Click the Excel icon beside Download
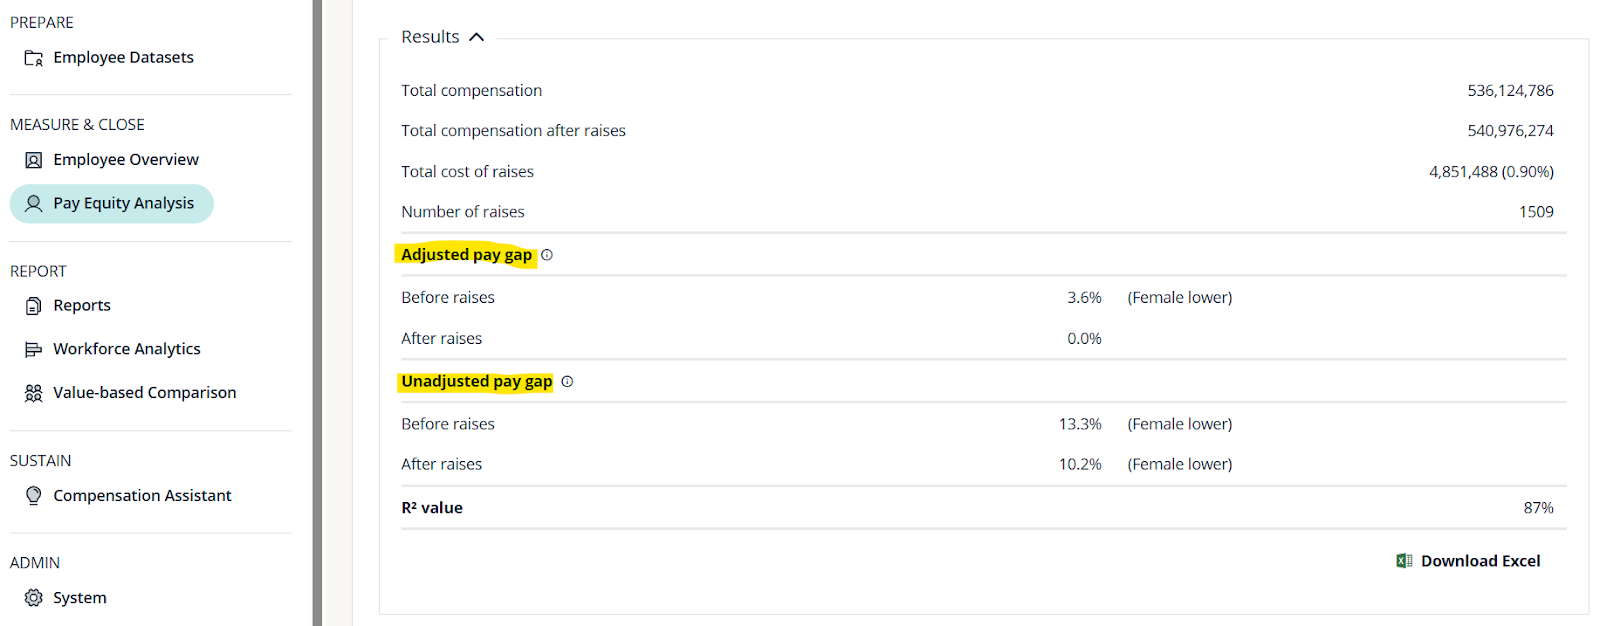The image size is (1600, 626). point(1404,561)
